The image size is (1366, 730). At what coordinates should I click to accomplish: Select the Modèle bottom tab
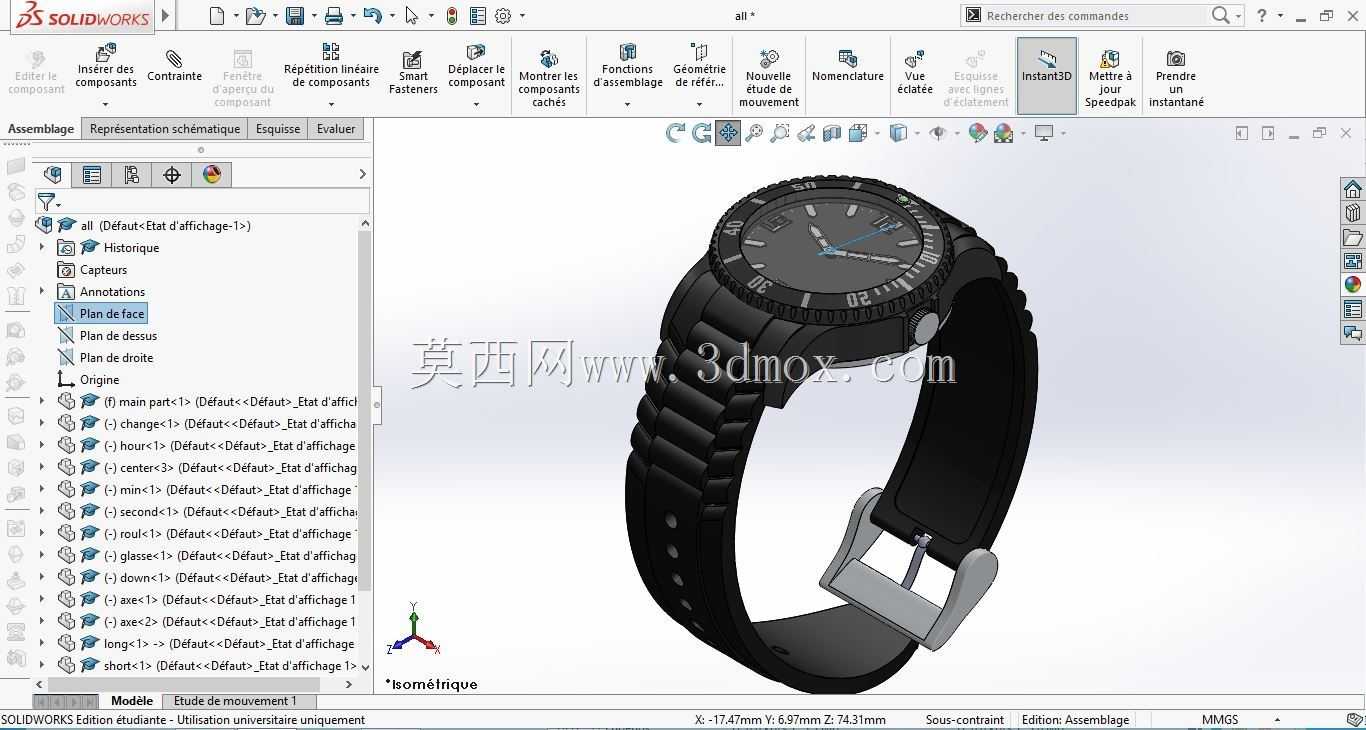[x=132, y=701]
